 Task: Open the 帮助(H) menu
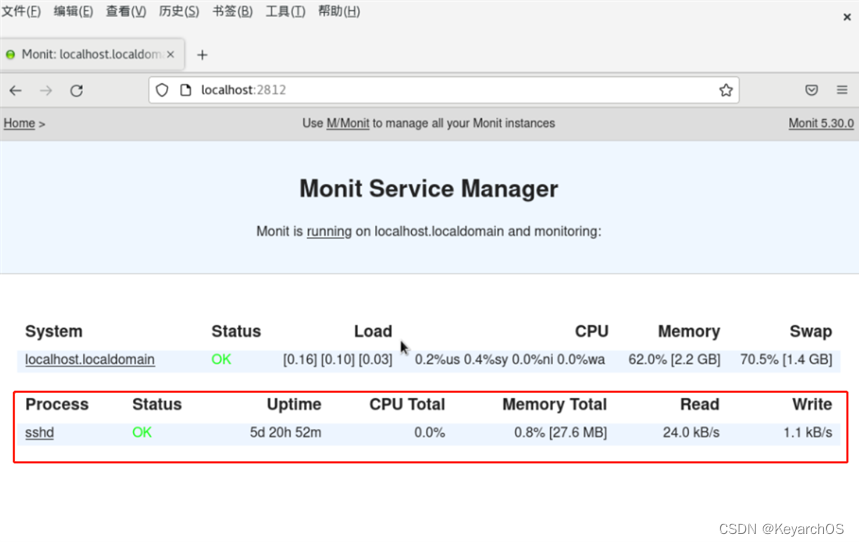pyautogui.click(x=339, y=11)
